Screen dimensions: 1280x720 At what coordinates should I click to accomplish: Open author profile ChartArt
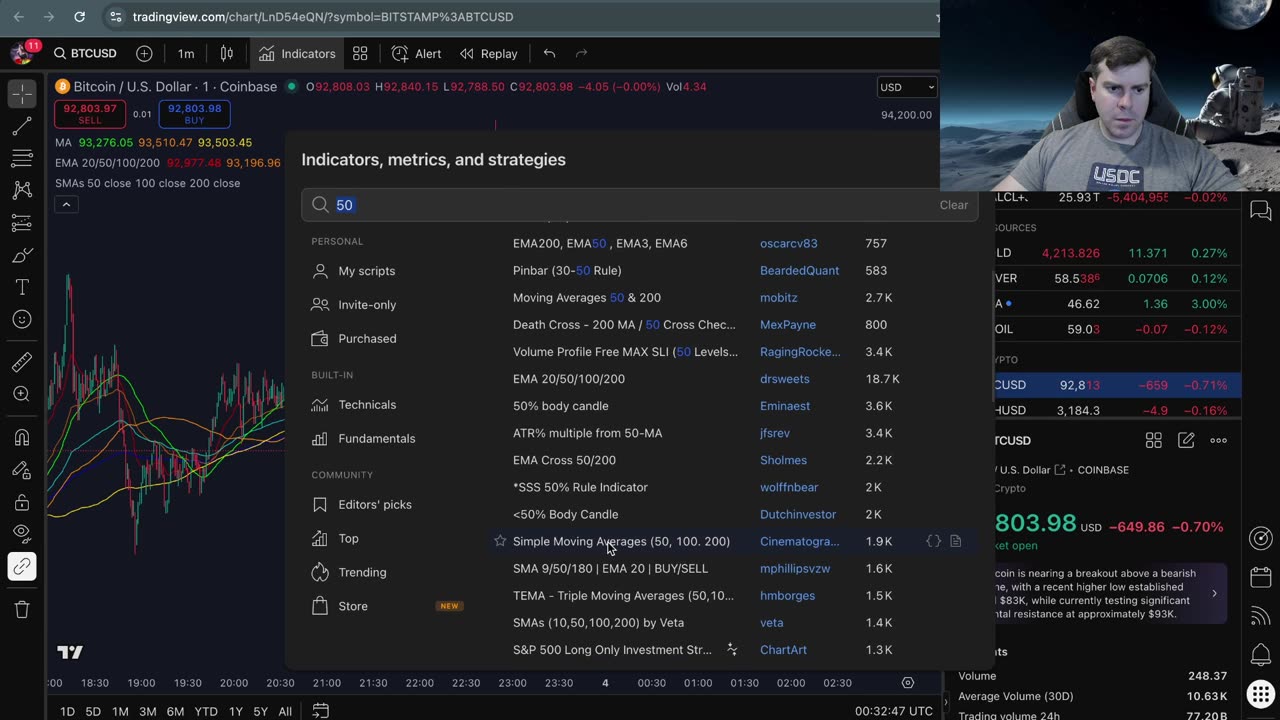(x=783, y=650)
